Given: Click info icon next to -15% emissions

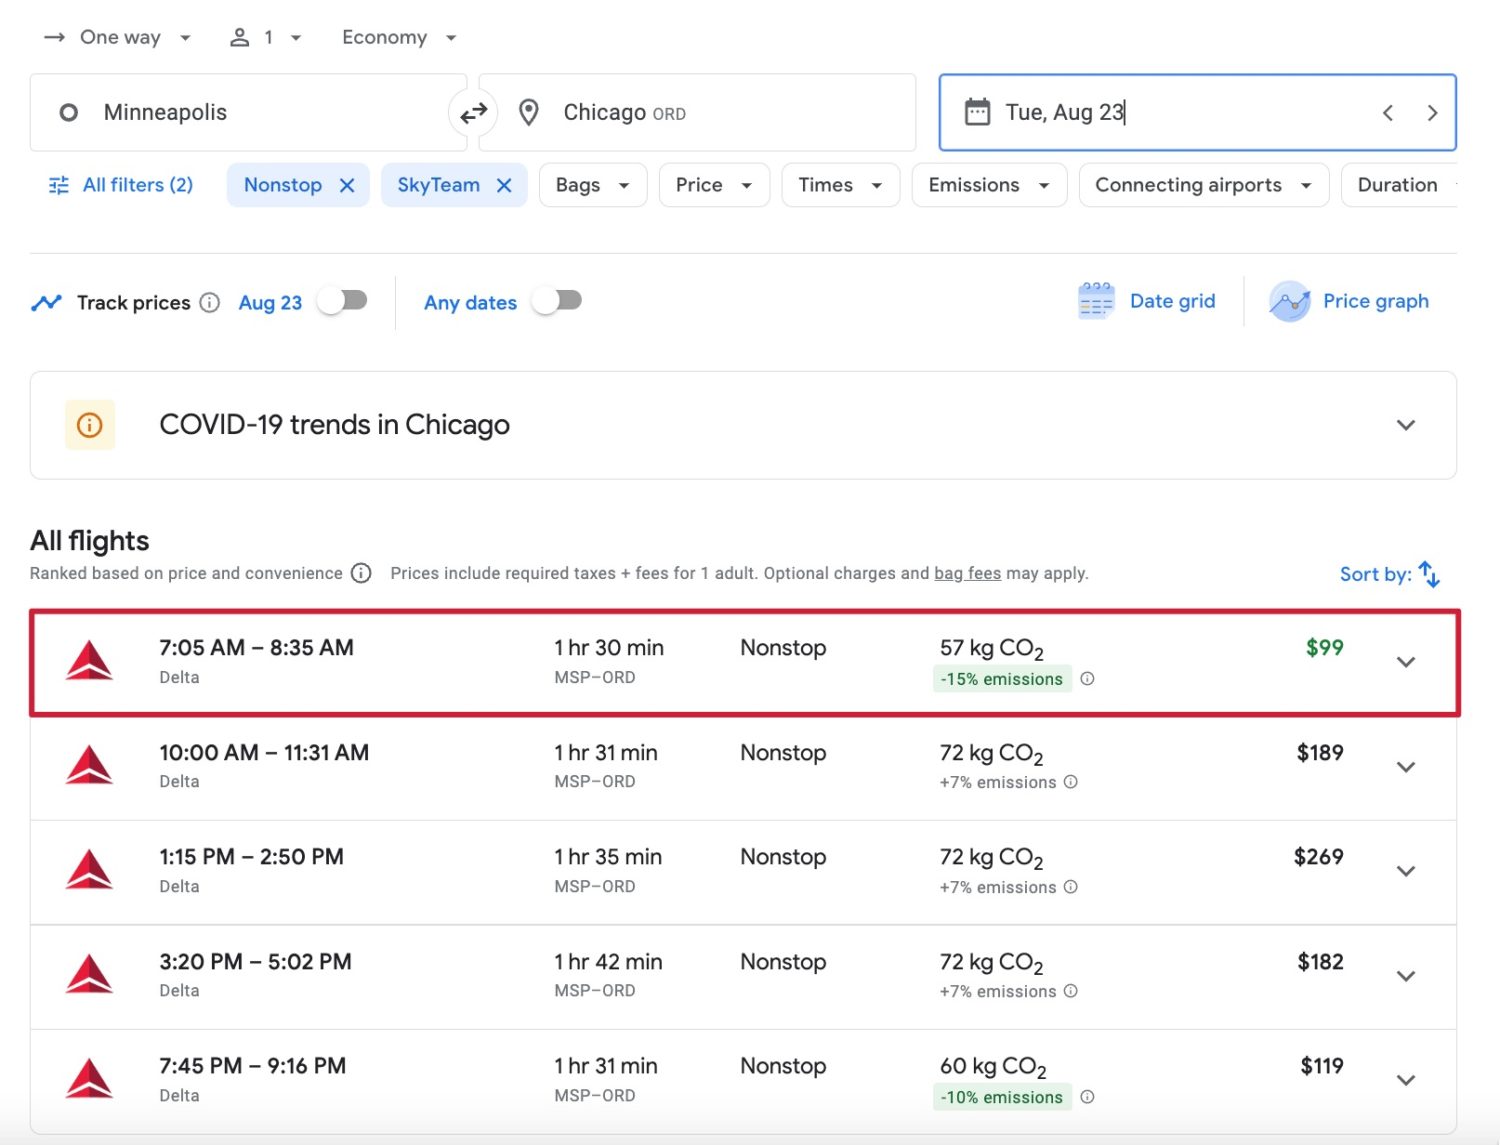Looking at the screenshot, I should 1087,679.
